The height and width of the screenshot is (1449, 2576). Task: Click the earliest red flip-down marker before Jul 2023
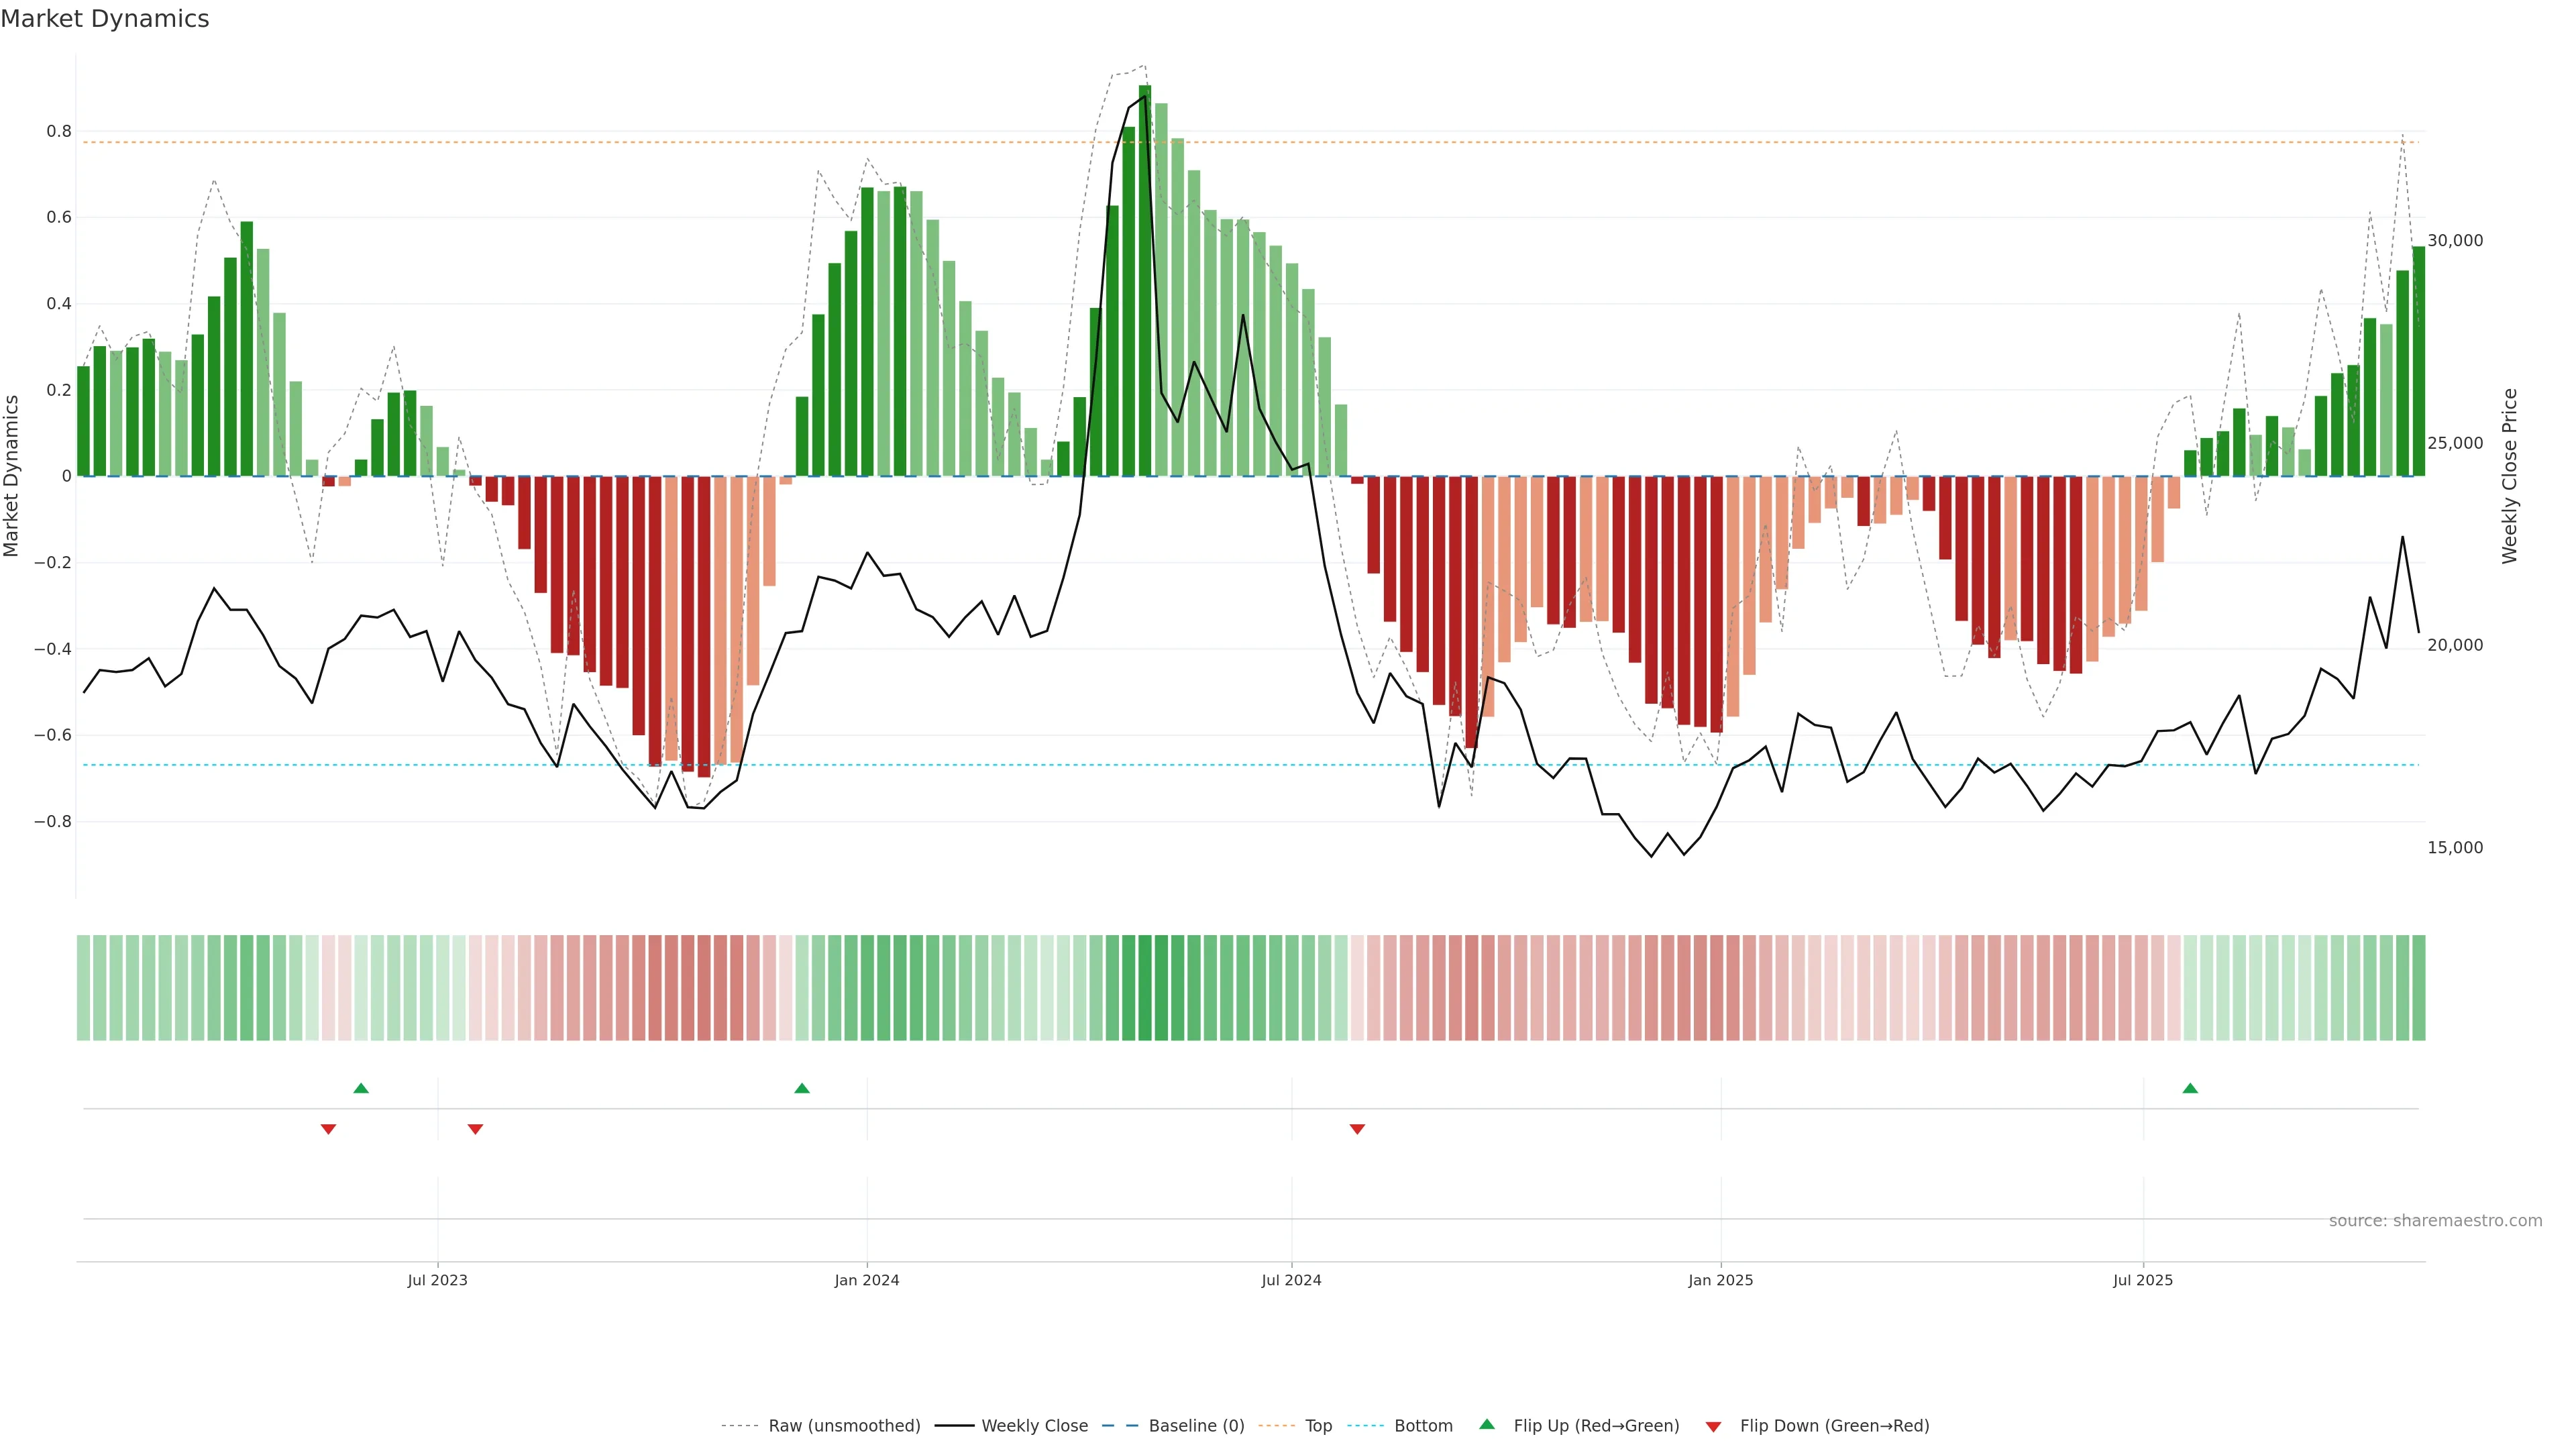coord(328,1129)
